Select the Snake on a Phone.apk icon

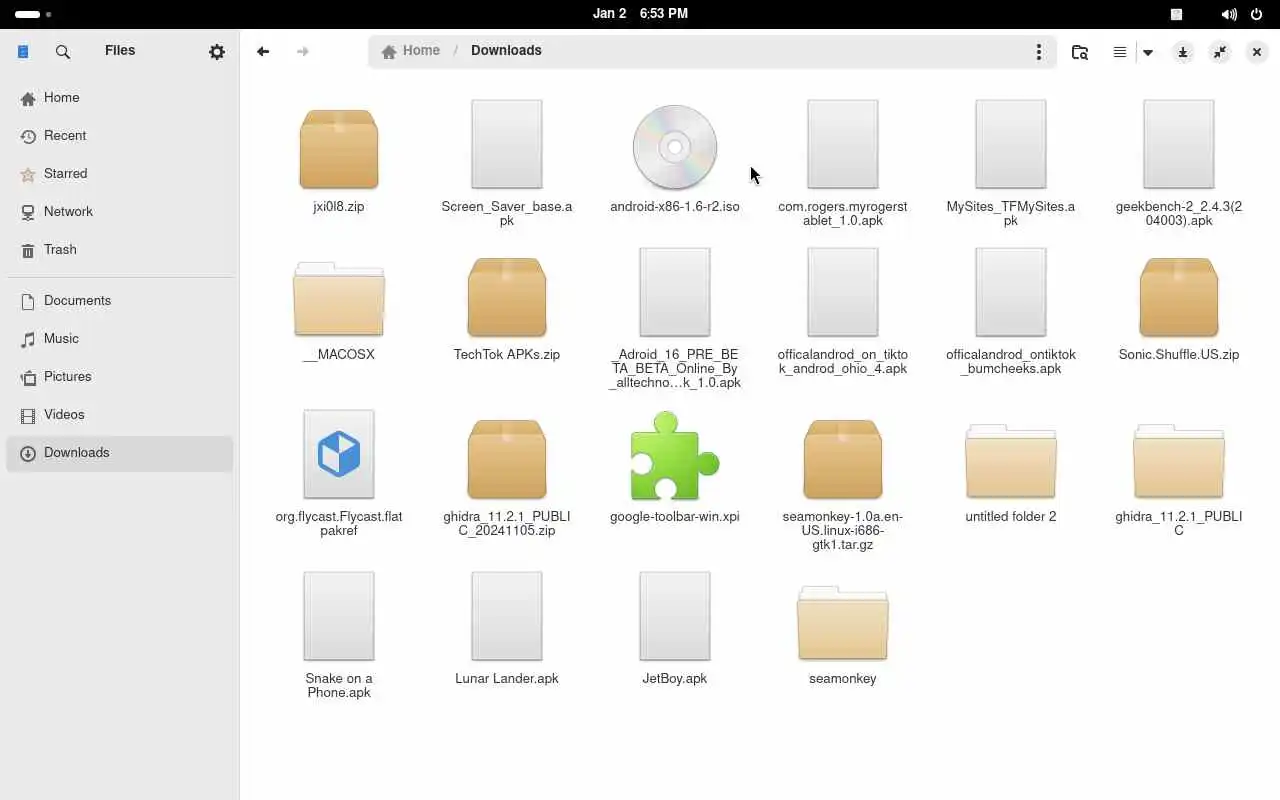(339, 616)
